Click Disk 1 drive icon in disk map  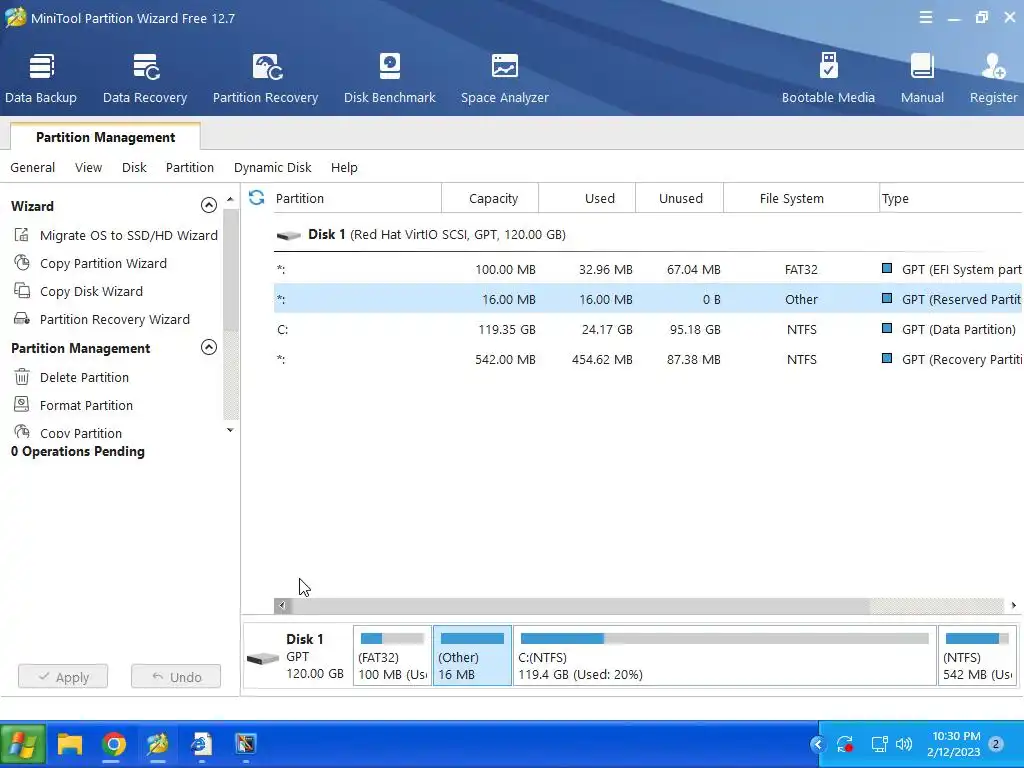[x=263, y=658]
